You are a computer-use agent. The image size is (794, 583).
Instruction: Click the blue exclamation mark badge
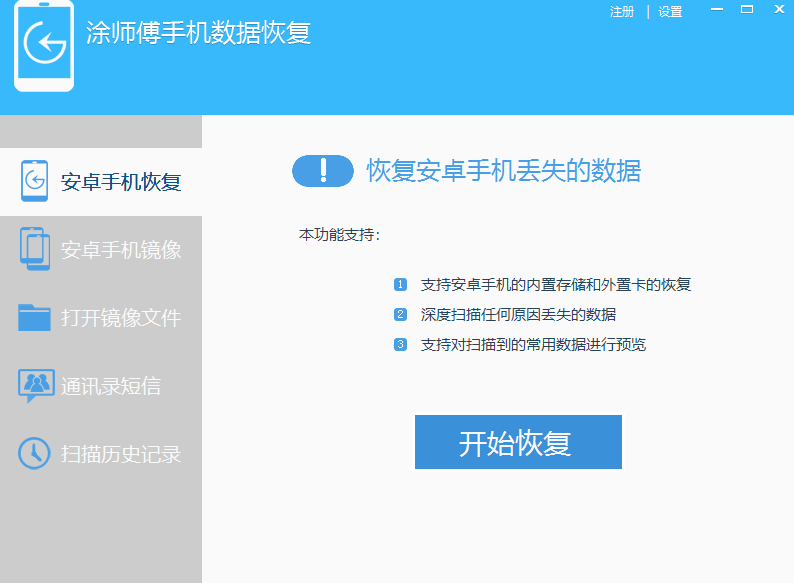coord(323,171)
